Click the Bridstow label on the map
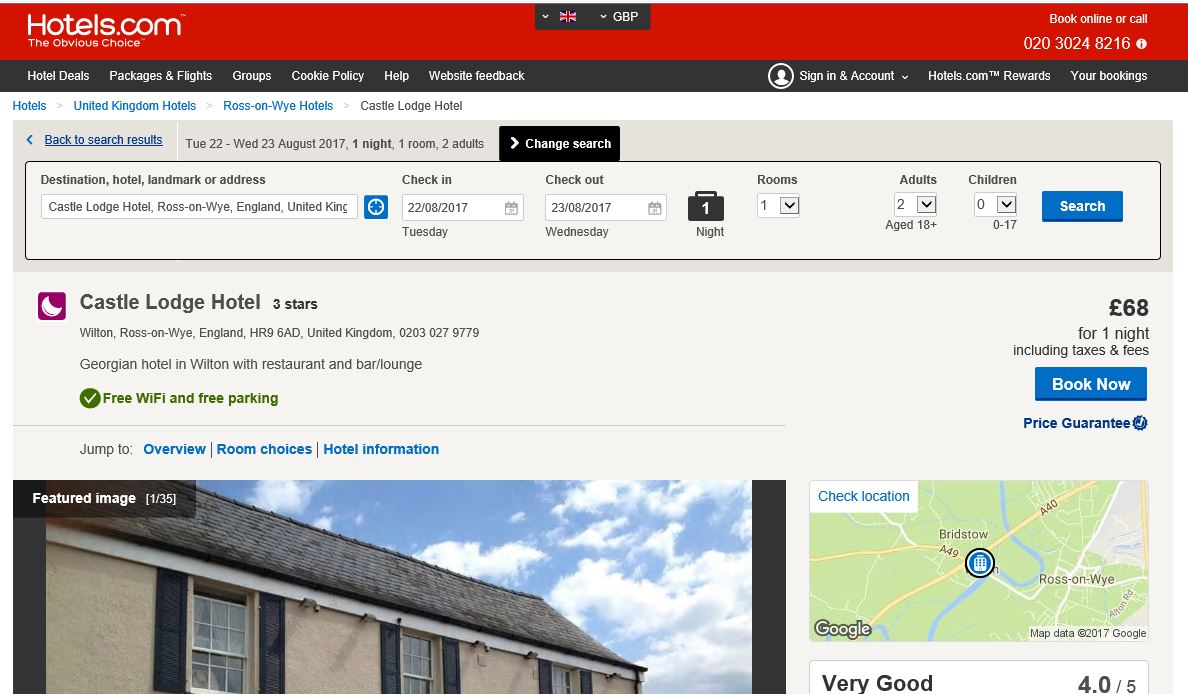The image size is (1188, 695). [x=964, y=534]
